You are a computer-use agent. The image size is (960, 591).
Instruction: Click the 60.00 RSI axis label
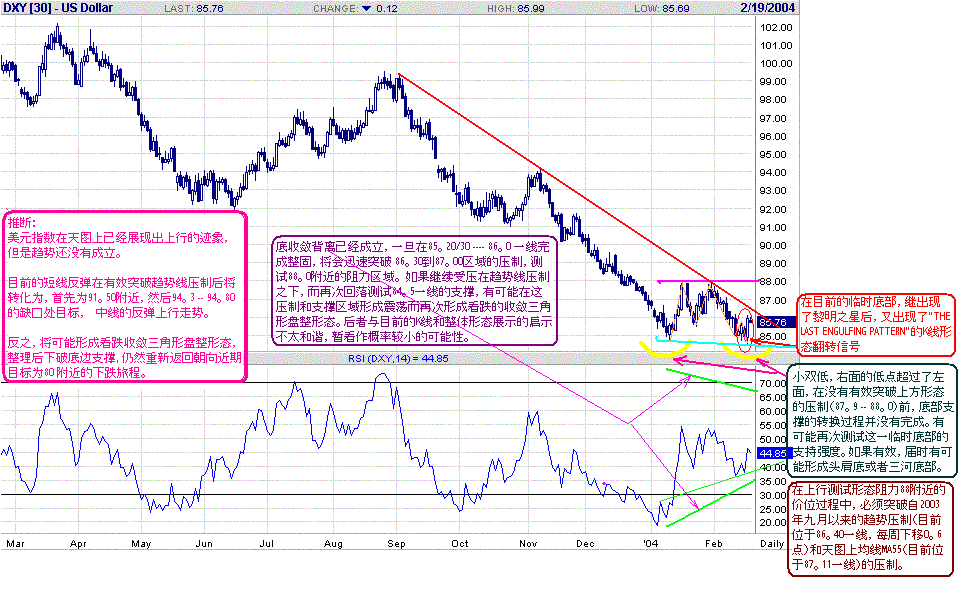(x=773, y=412)
